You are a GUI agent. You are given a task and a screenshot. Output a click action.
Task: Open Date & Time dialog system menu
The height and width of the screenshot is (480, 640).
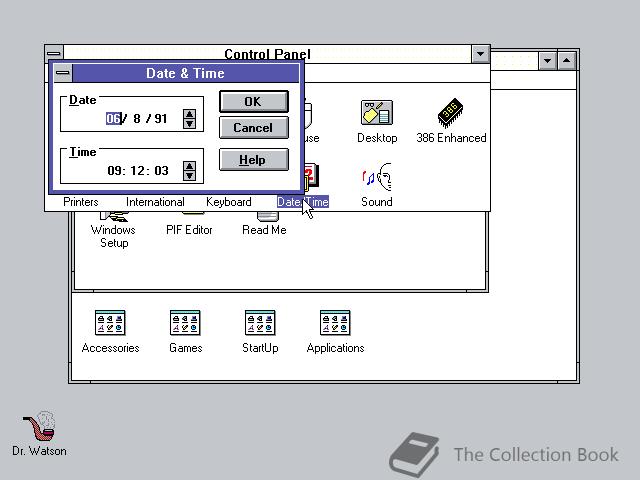tap(63, 73)
